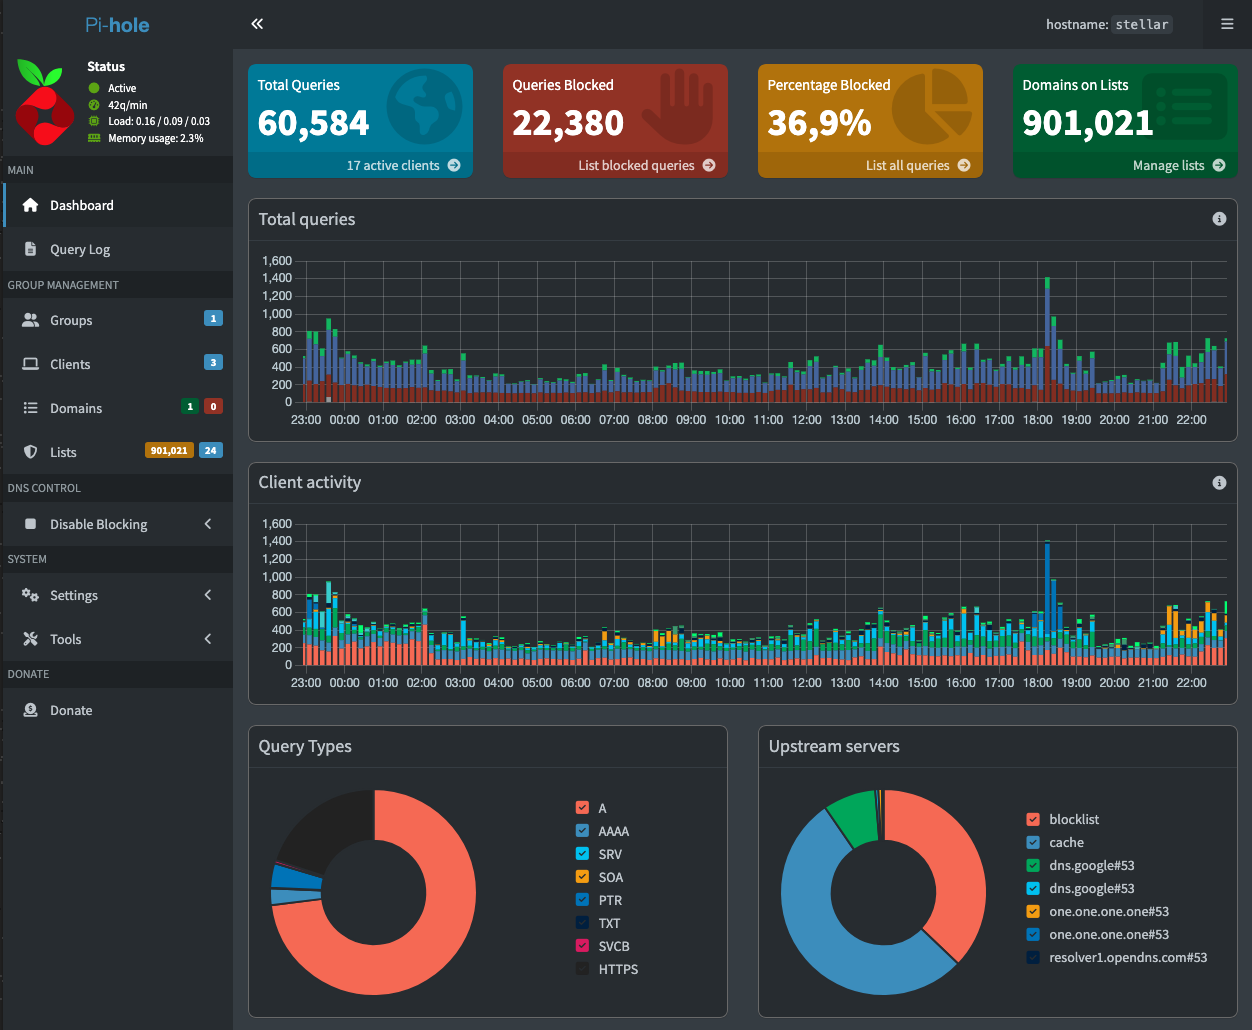Enable the HTTPS query type checkbox
The image size is (1252, 1030).
(583, 969)
